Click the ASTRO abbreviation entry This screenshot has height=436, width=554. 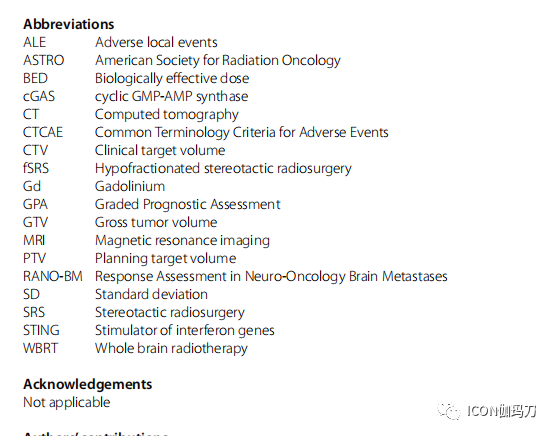(44, 60)
